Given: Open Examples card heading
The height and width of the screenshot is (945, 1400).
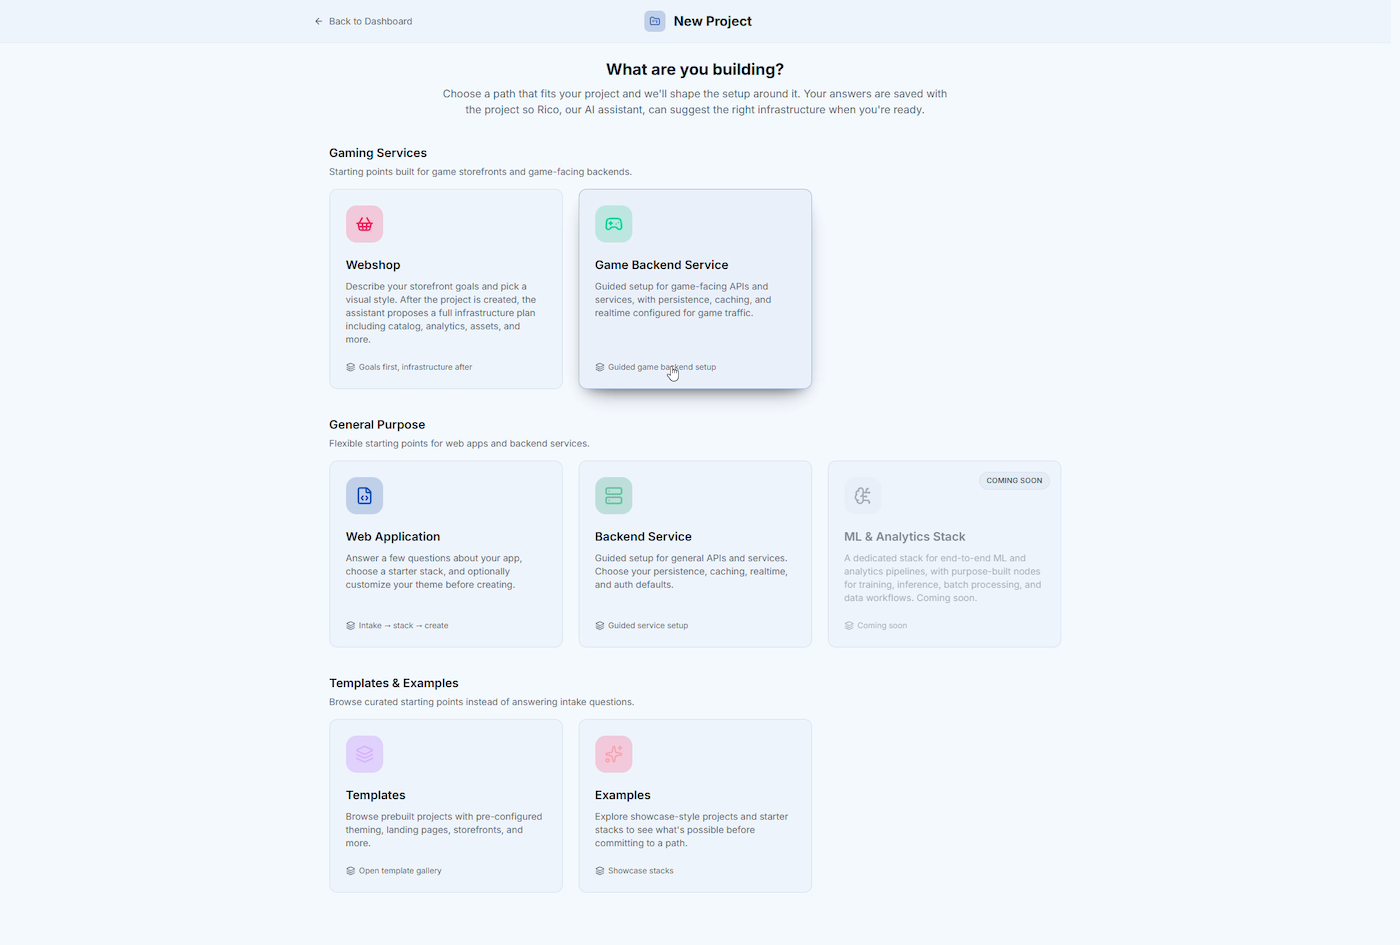Looking at the screenshot, I should (622, 795).
